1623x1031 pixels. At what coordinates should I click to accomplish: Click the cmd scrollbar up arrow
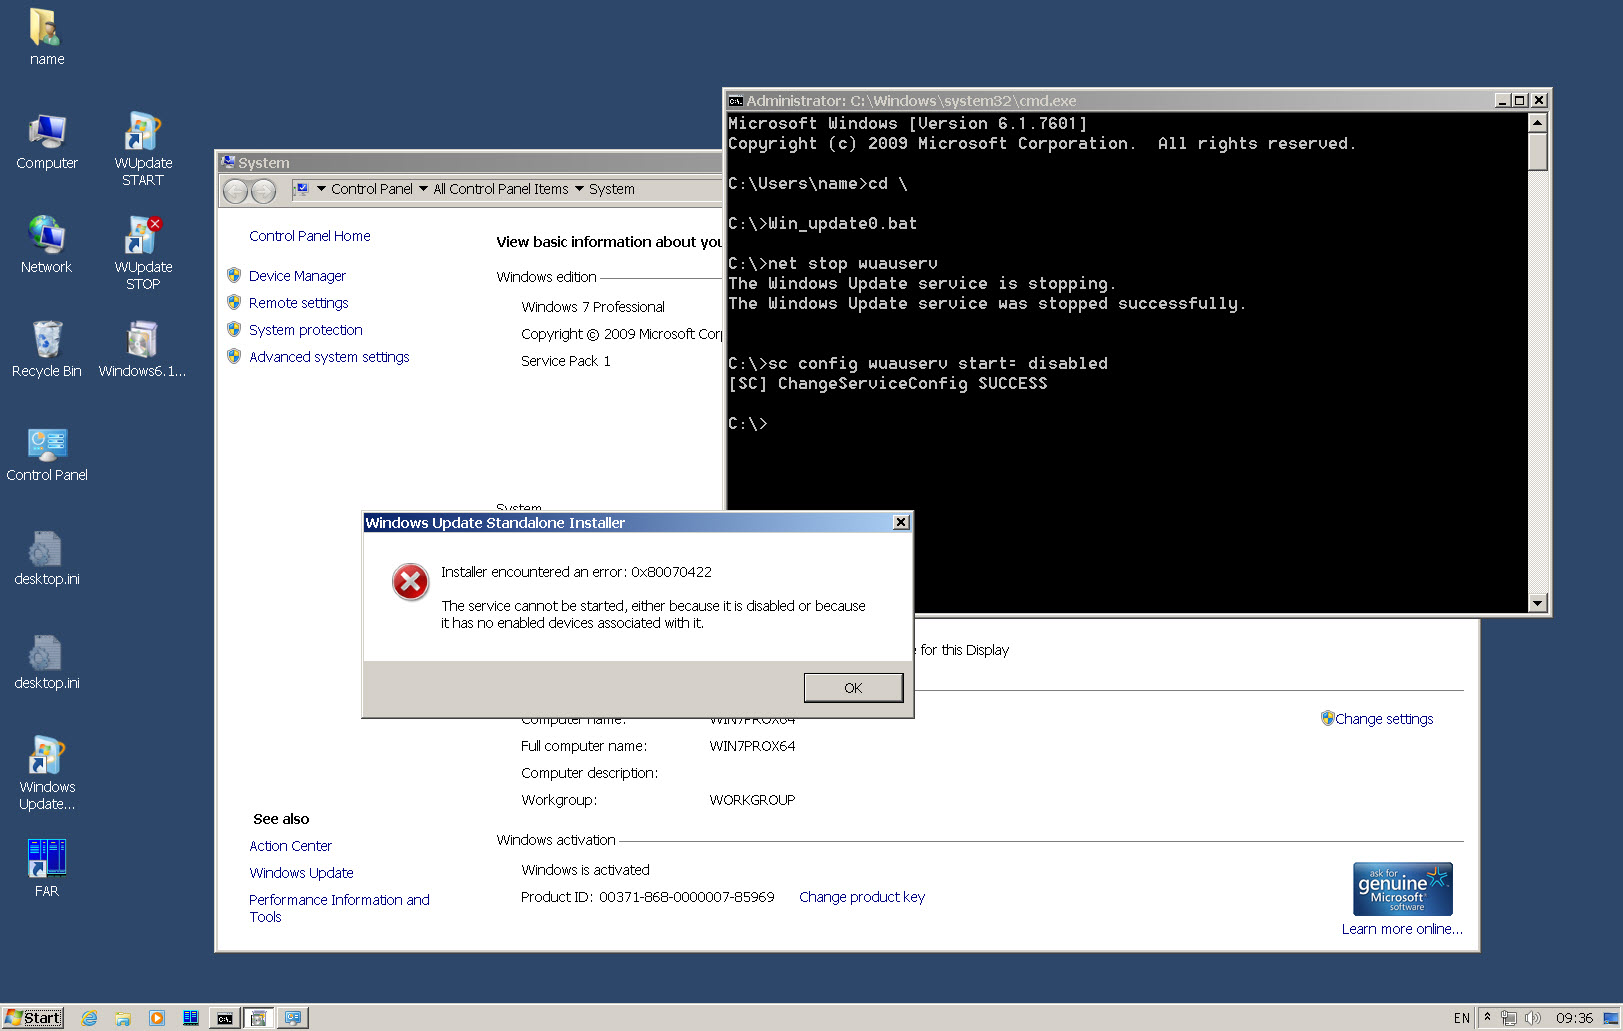tap(1538, 122)
